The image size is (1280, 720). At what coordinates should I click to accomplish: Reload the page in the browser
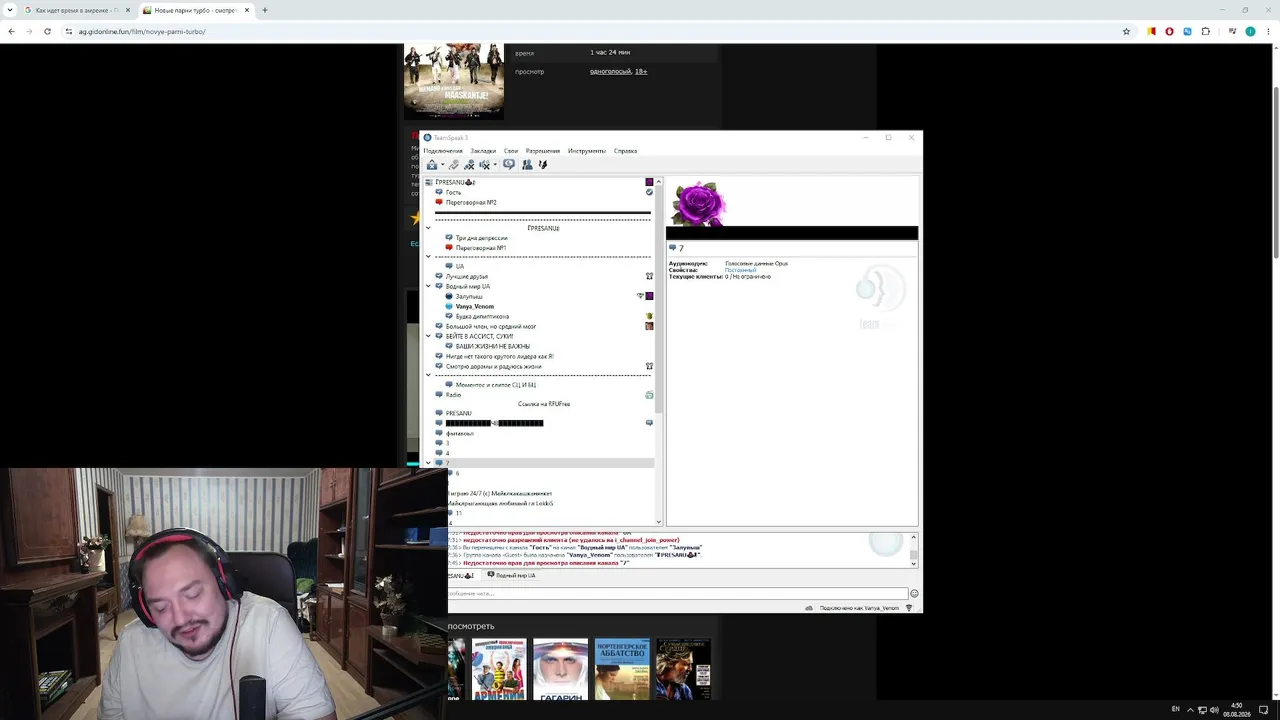click(x=47, y=31)
